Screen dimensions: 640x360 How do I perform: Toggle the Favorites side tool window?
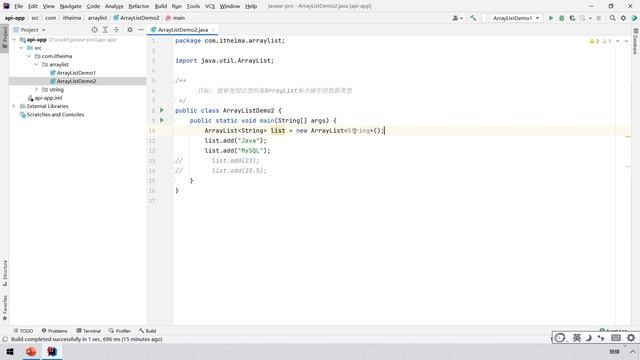[4, 309]
